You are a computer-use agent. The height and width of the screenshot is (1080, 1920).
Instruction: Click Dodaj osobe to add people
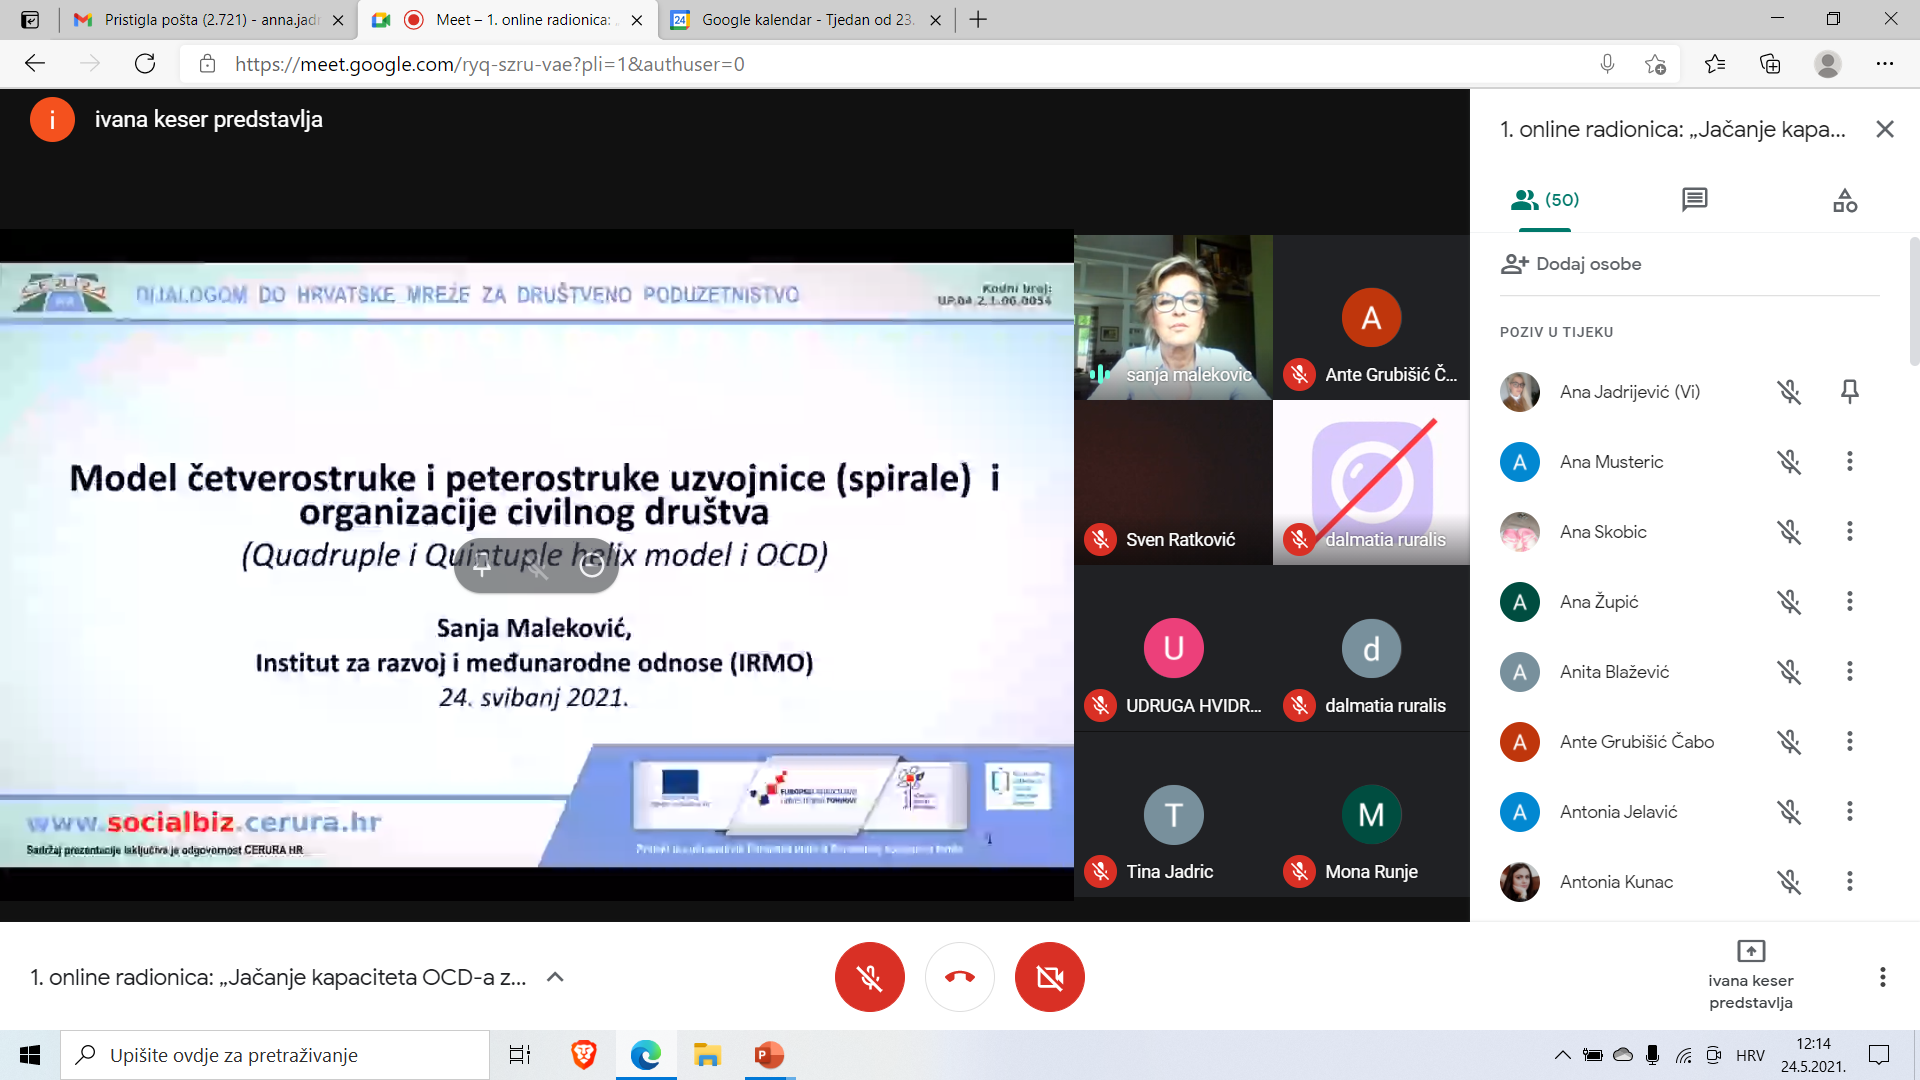(1571, 264)
